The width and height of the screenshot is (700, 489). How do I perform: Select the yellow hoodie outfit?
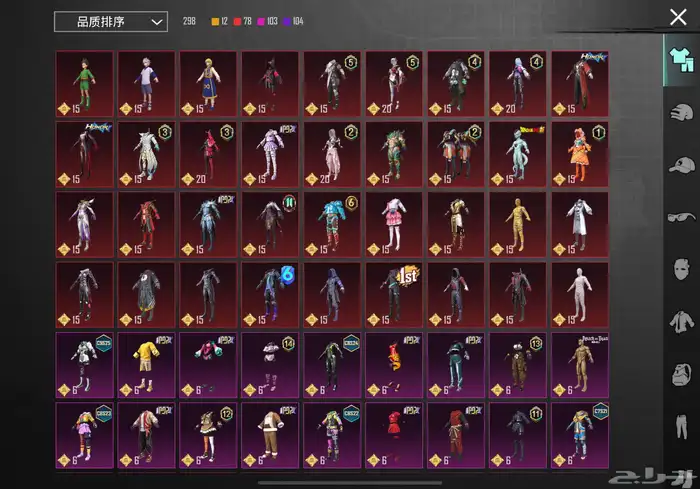pos(146,364)
